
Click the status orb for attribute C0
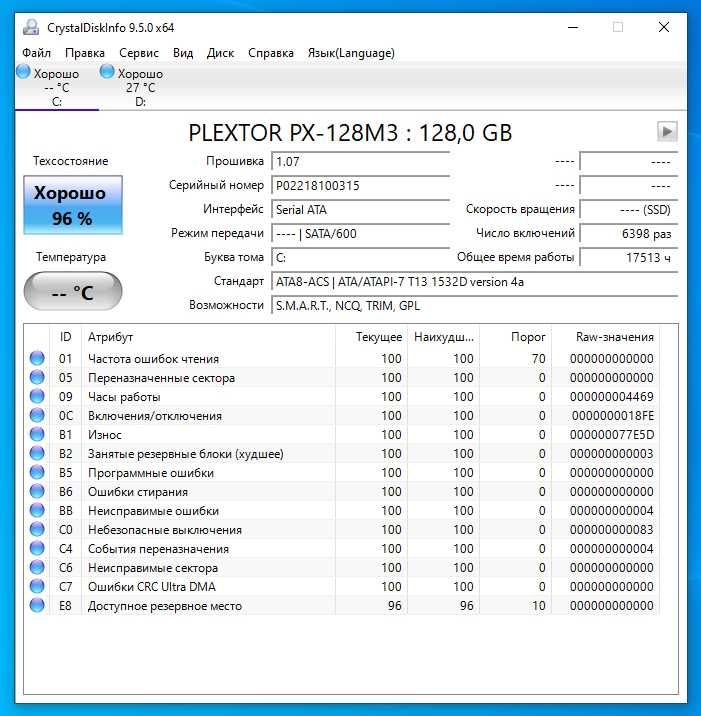[x=37, y=529]
